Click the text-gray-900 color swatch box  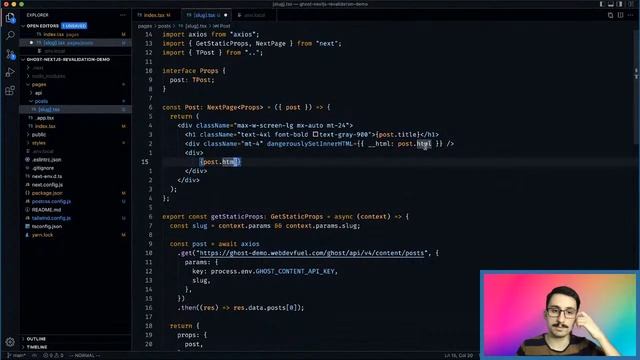(316, 134)
